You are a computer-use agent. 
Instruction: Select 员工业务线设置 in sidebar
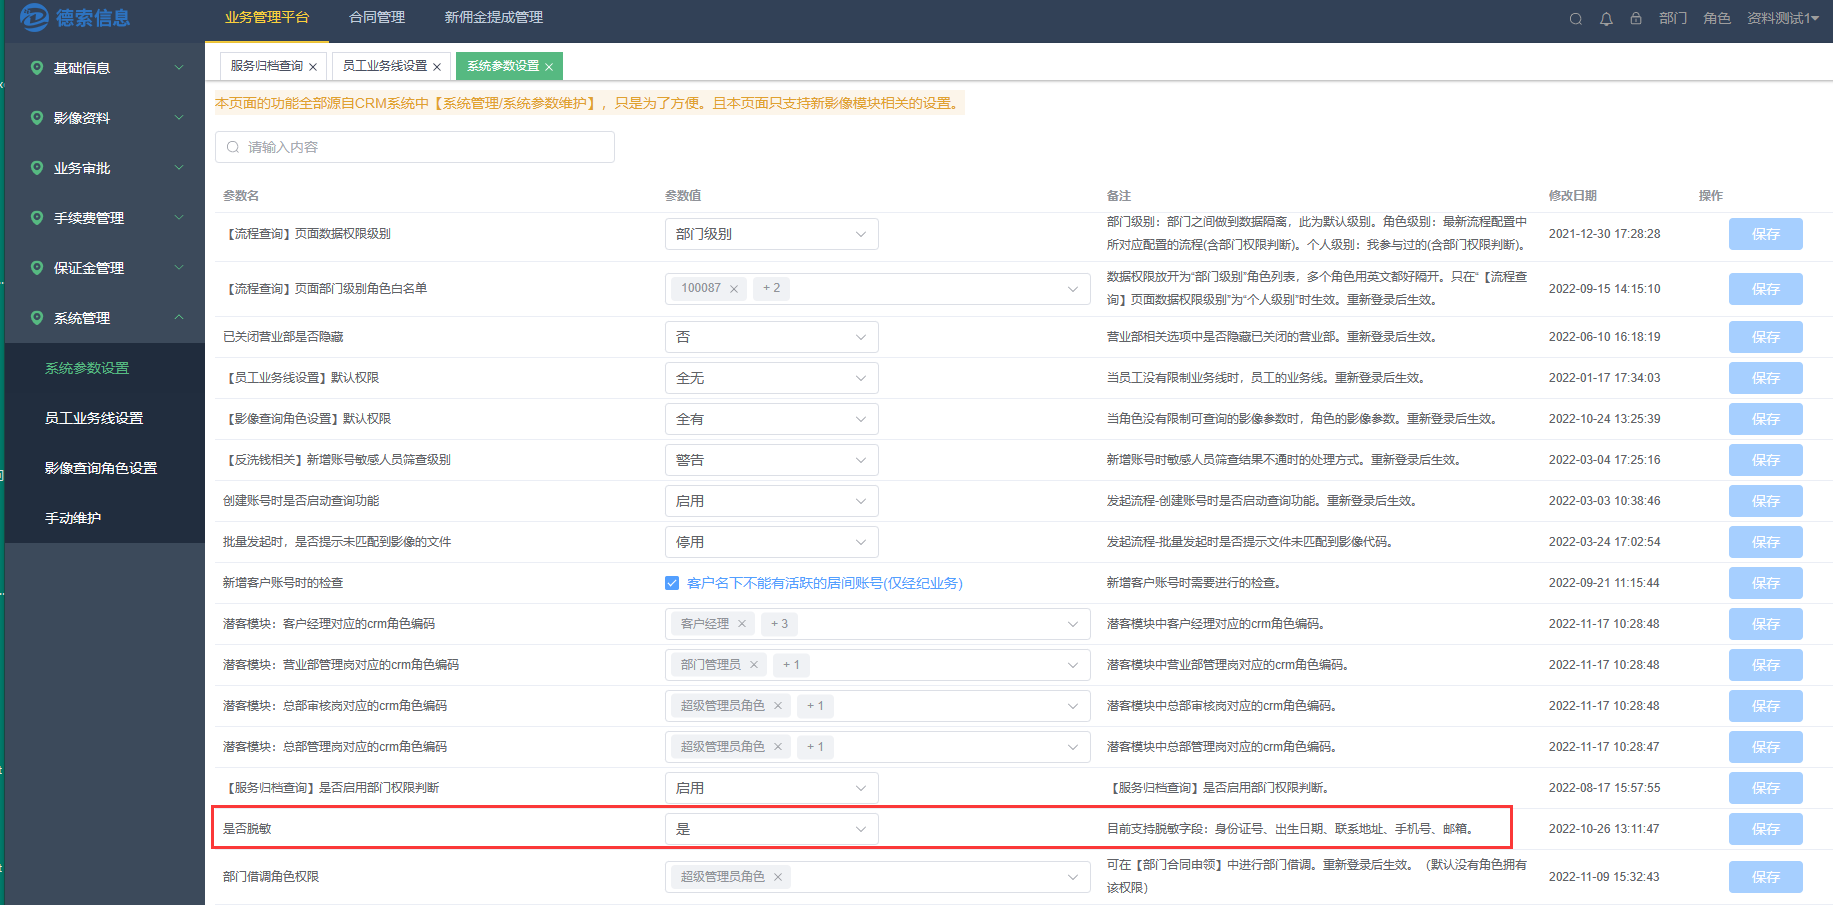click(94, 418)
